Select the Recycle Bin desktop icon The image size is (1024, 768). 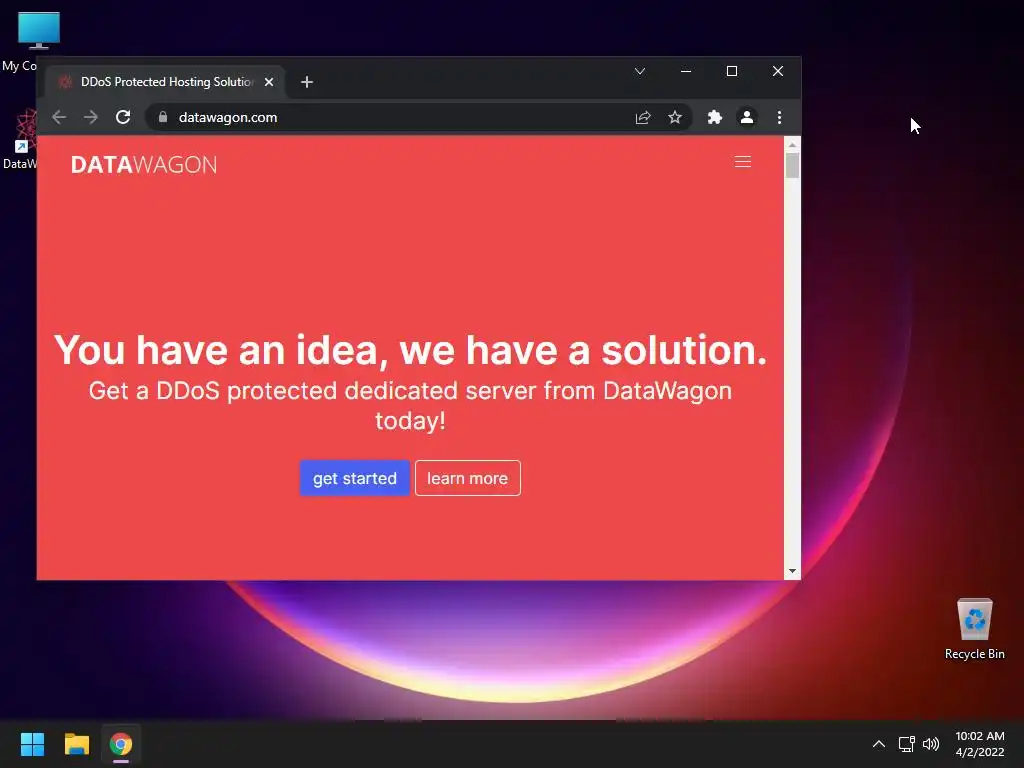tap(974, 629)
